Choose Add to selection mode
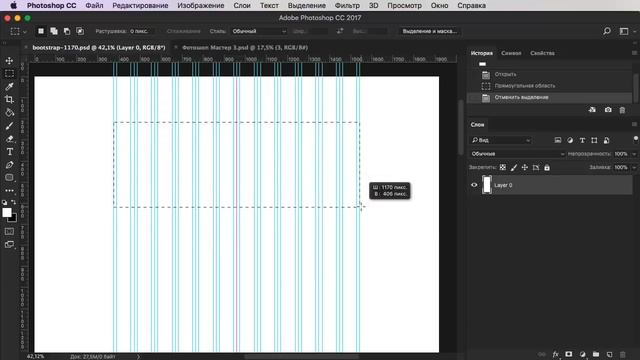Viewport: 640px width, 360px height. [54, 31]
